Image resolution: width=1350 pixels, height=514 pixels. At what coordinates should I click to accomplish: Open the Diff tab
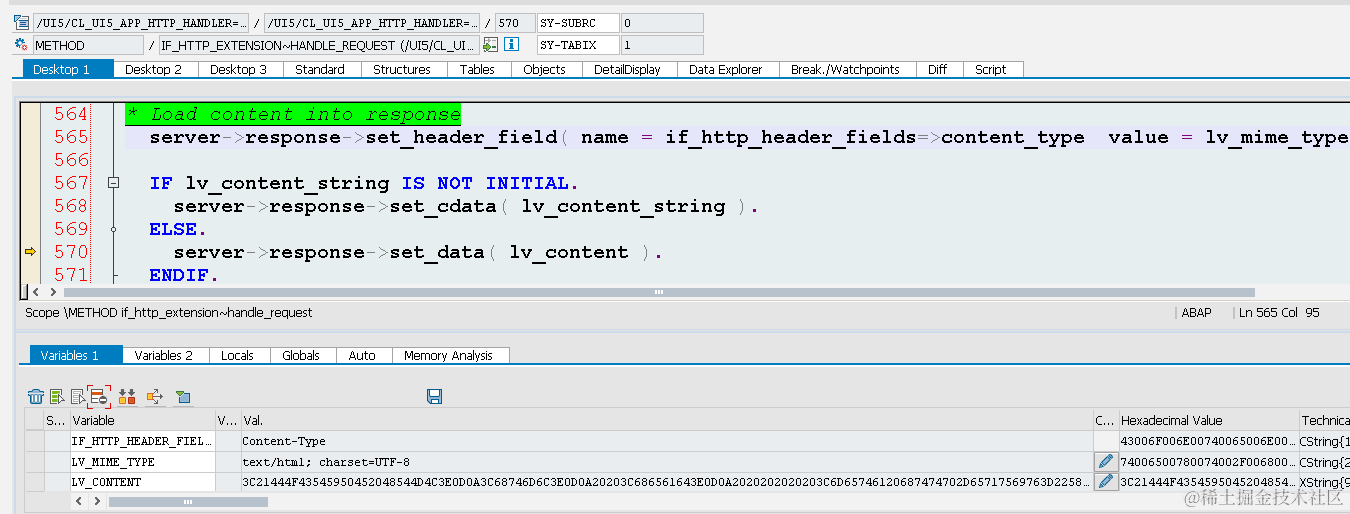[x=937, y=69]
